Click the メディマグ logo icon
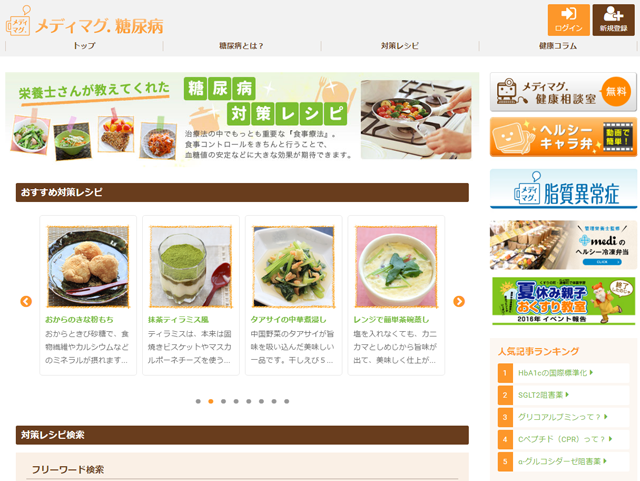640x481 pixels. tap(18, 21)
